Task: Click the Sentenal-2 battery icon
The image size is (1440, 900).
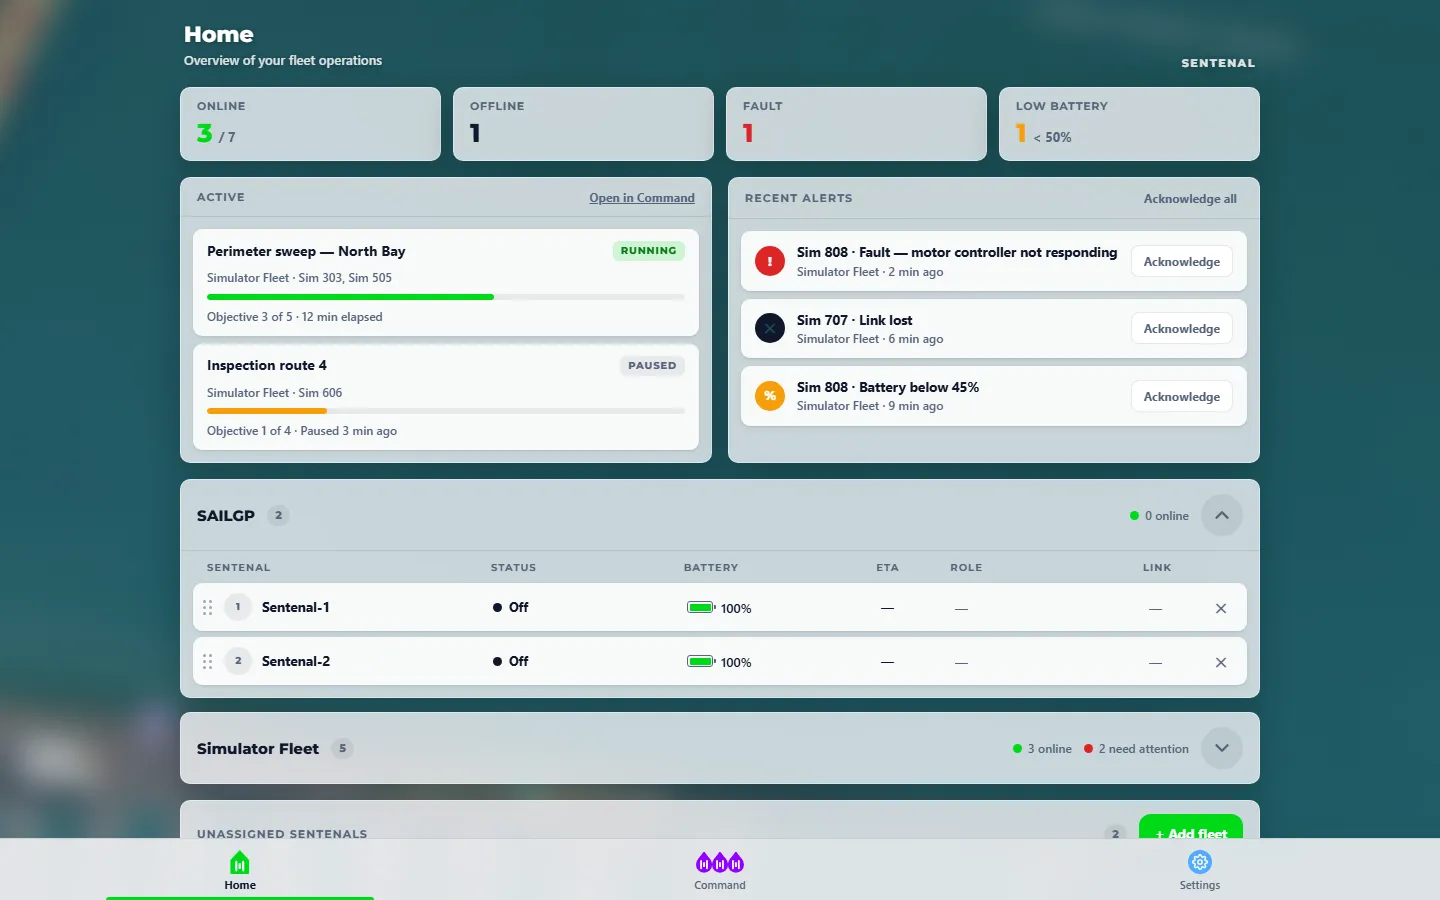Action: [701, 661]
